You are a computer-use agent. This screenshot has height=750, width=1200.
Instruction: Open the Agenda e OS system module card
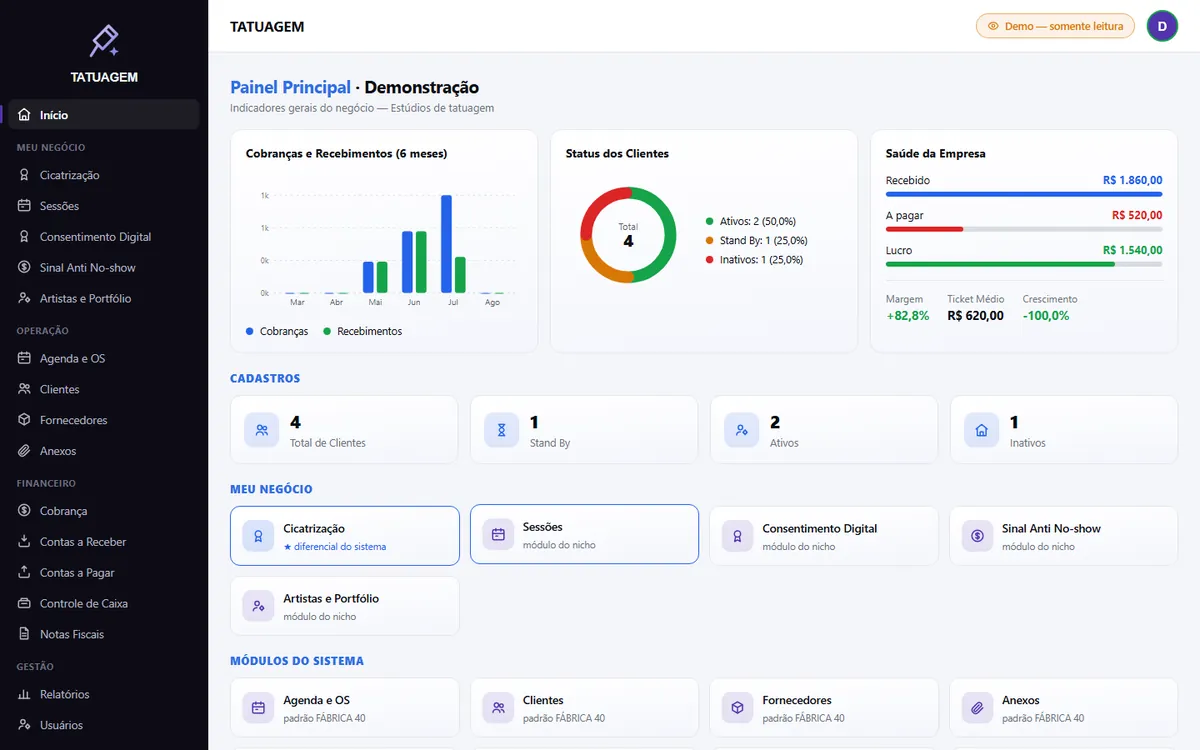pos(345,708)
